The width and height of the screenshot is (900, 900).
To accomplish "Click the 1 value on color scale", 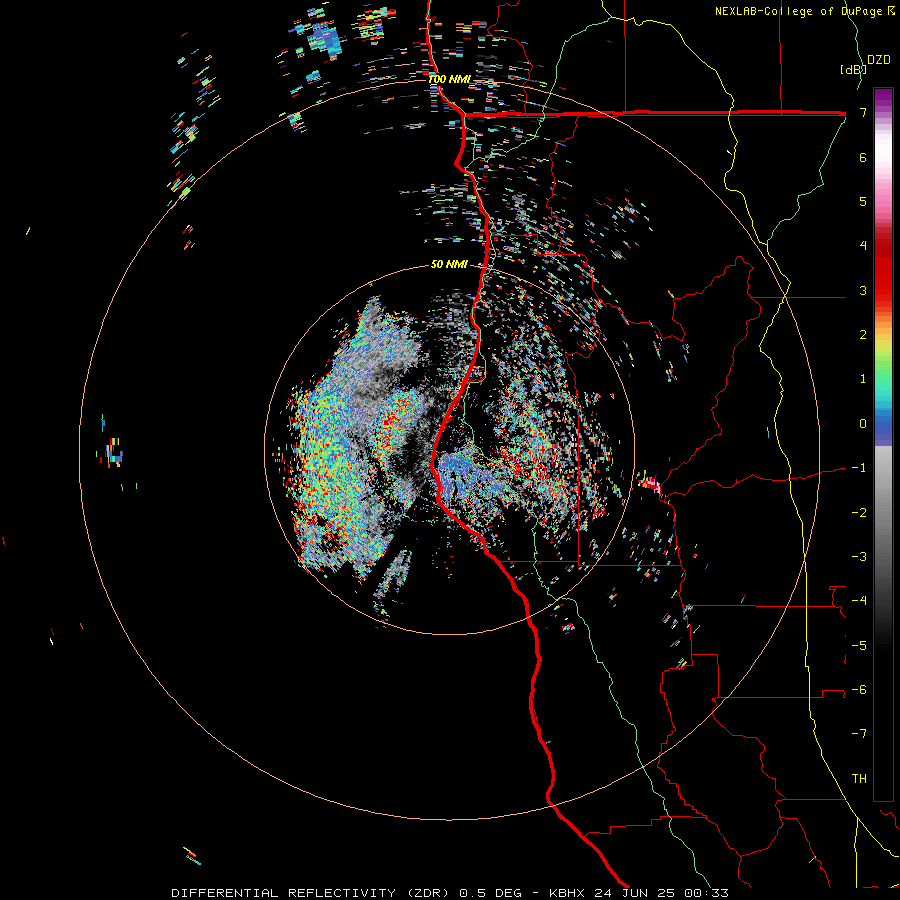I will coord(863,379).
